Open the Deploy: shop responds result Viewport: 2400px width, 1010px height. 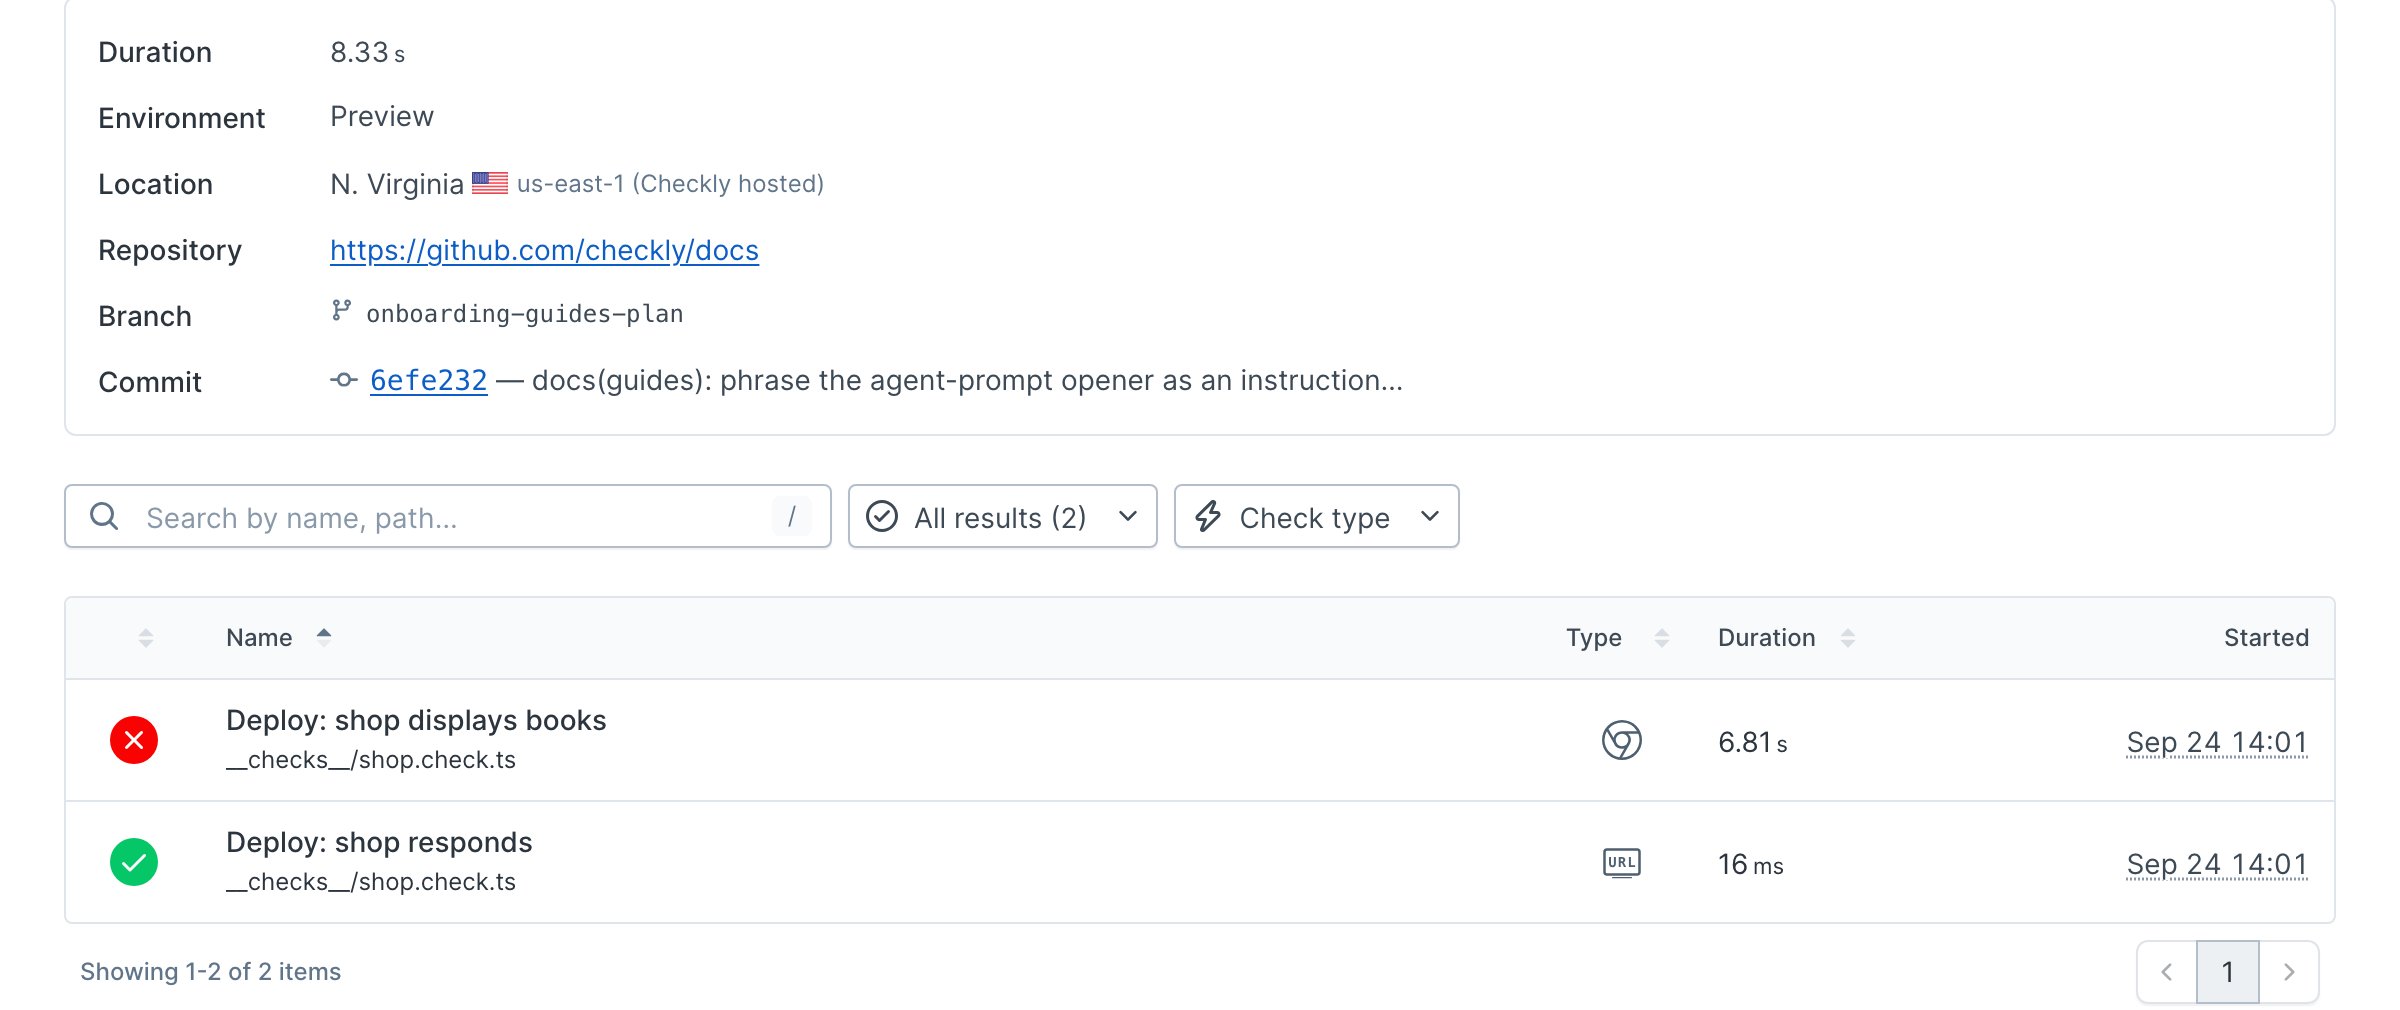point(379,842)
